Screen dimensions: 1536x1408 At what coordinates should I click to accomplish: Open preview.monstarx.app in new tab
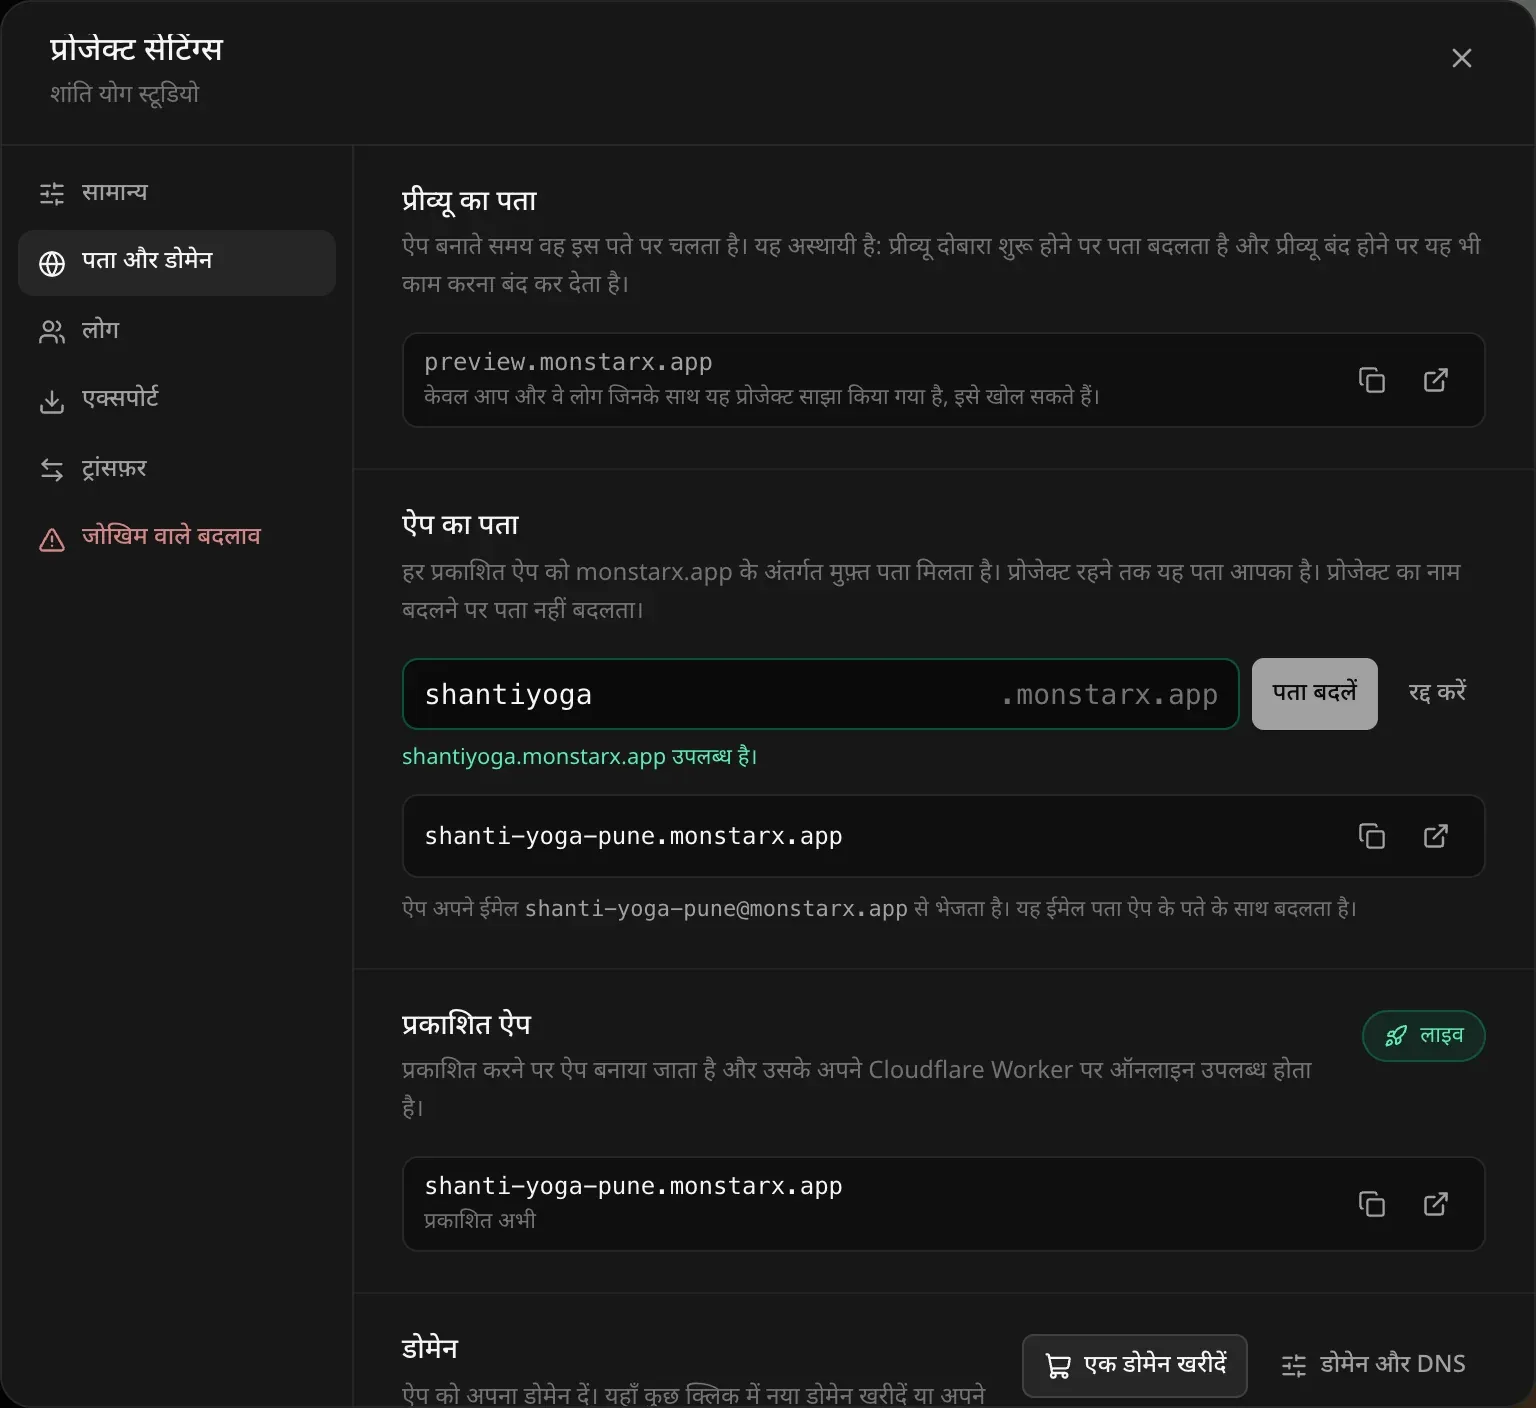tap(1436, 380)
